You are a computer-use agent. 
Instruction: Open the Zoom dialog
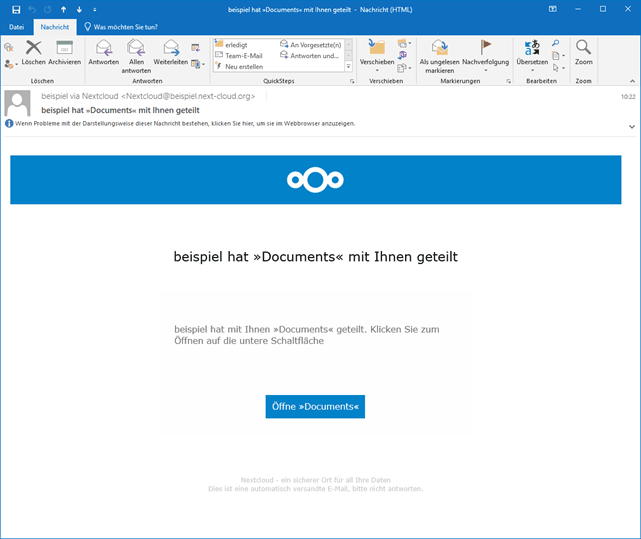tap(583, 53)
